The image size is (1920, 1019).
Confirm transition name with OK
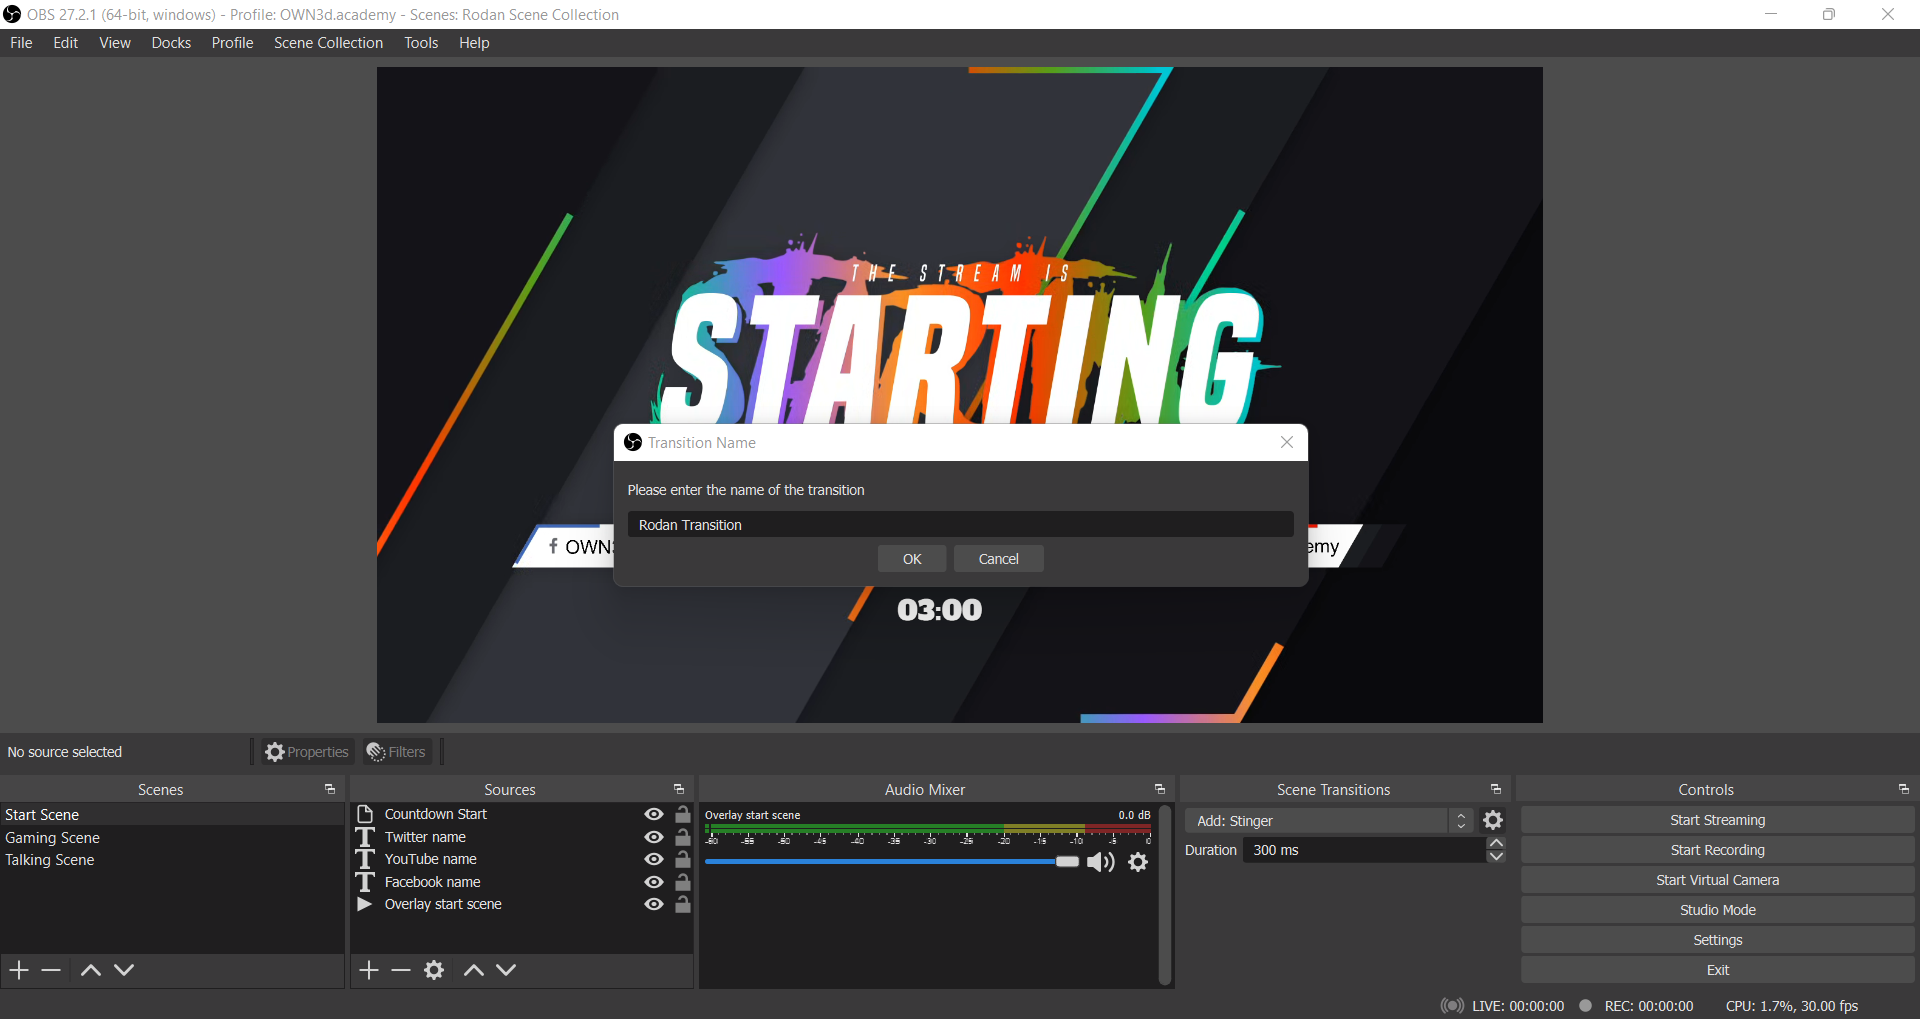click(911, 559)
